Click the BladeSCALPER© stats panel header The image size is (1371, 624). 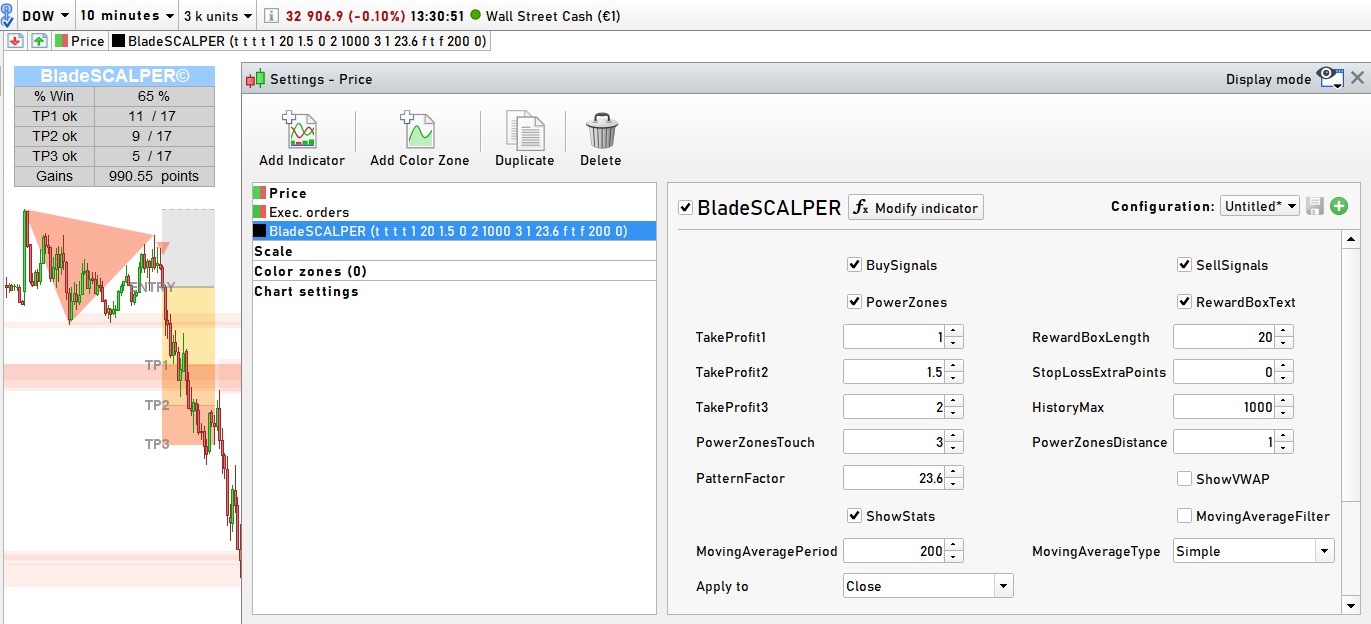tap(114, 76)
